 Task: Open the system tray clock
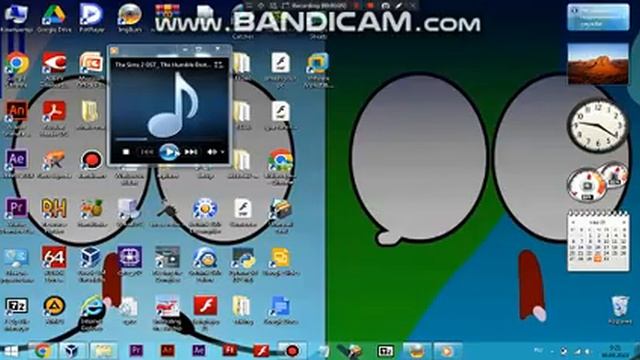click(x=614, y=351)
